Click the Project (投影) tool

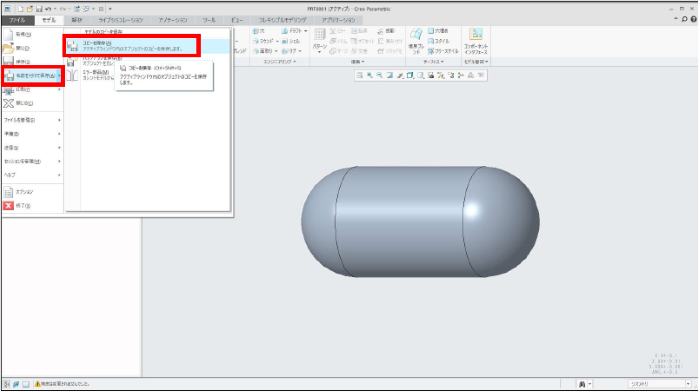(386, 31)
